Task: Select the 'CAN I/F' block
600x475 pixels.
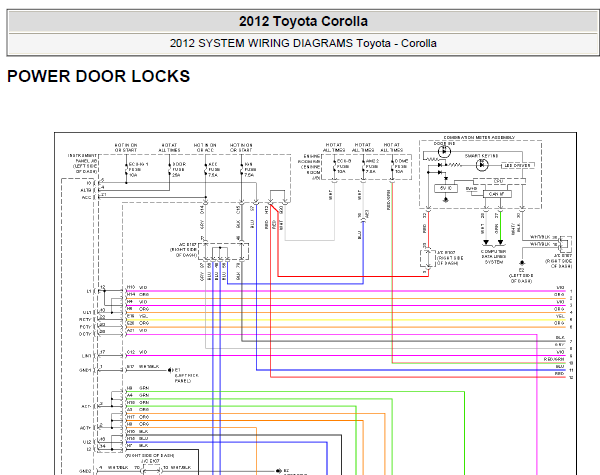Action: tap(497, 194)
